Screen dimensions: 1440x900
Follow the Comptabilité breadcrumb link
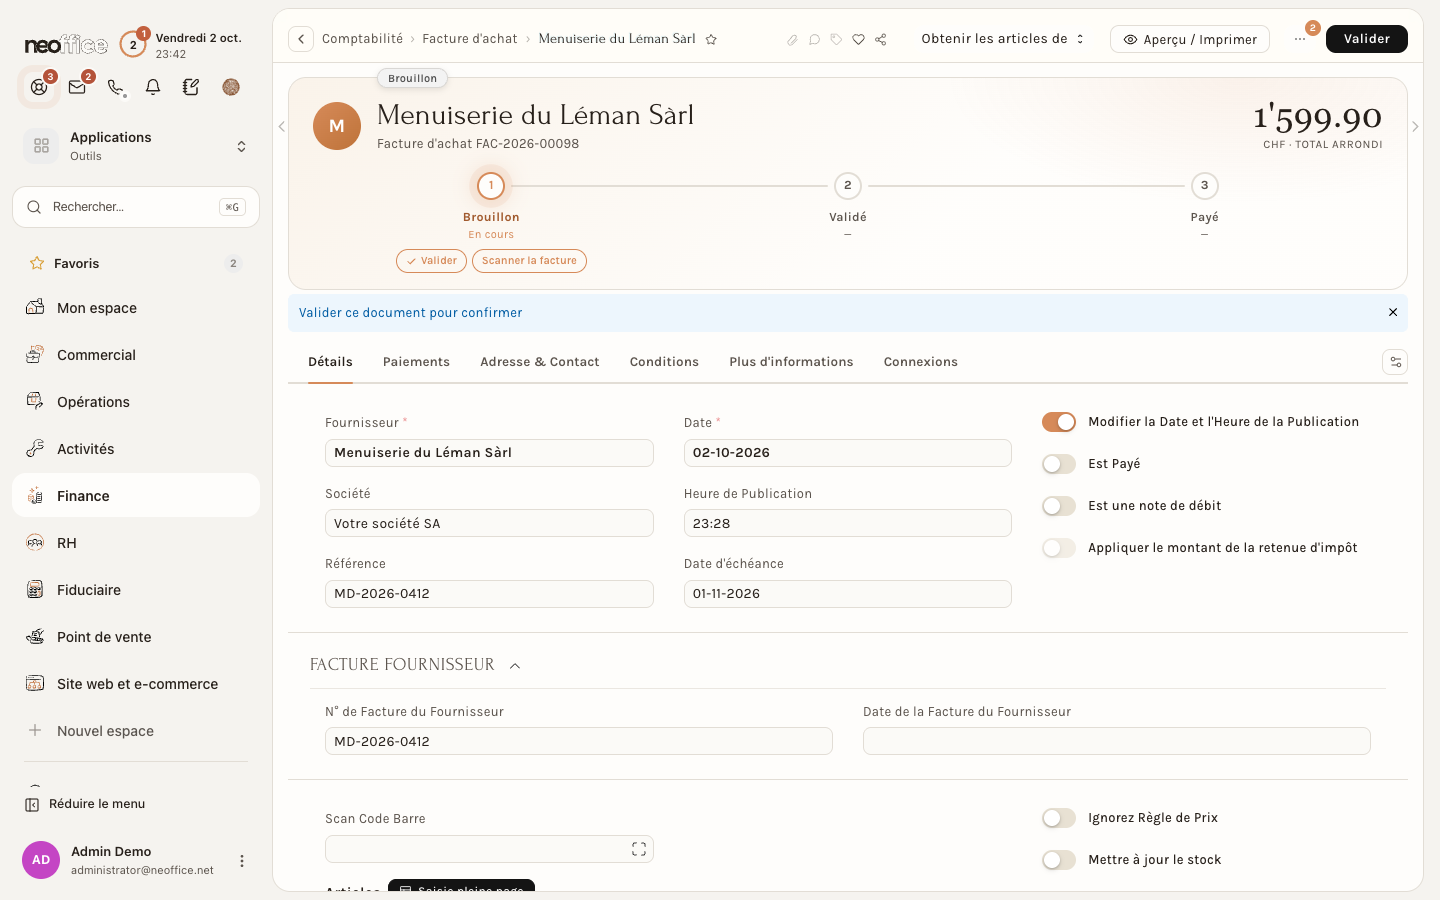362,39
